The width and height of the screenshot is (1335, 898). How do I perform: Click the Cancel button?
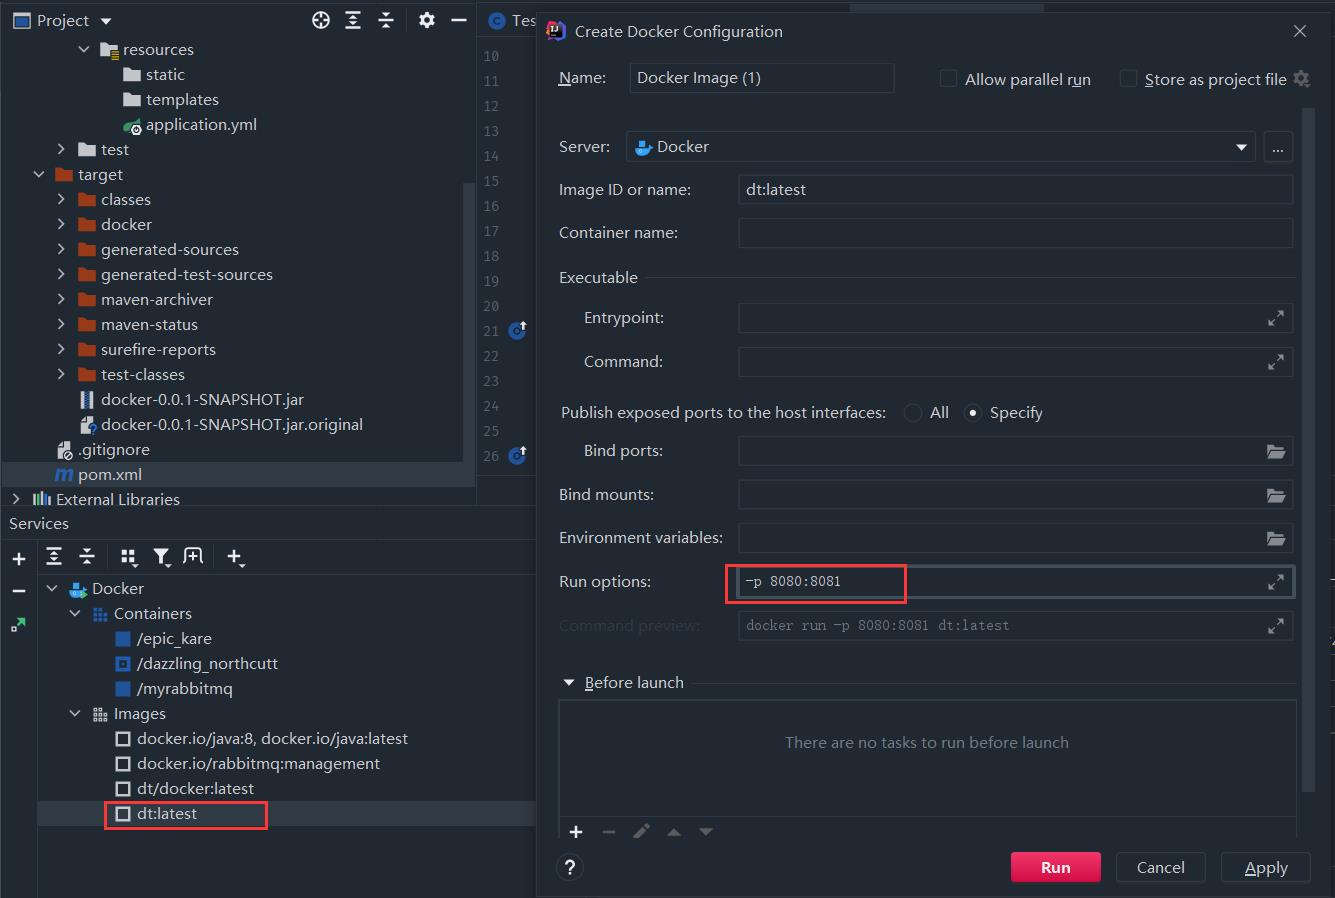[1160, 867]
